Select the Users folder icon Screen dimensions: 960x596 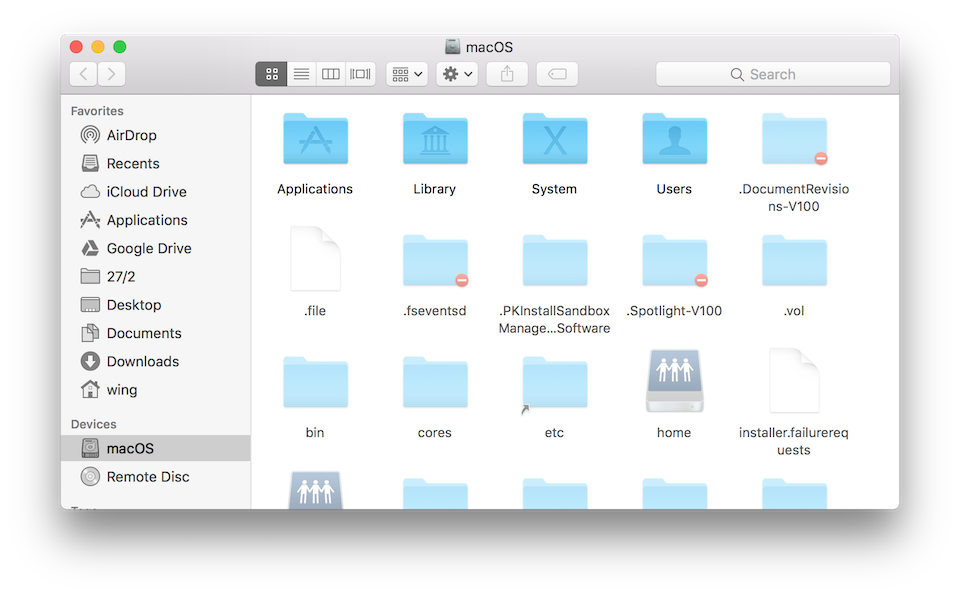[x=675, y=139]
